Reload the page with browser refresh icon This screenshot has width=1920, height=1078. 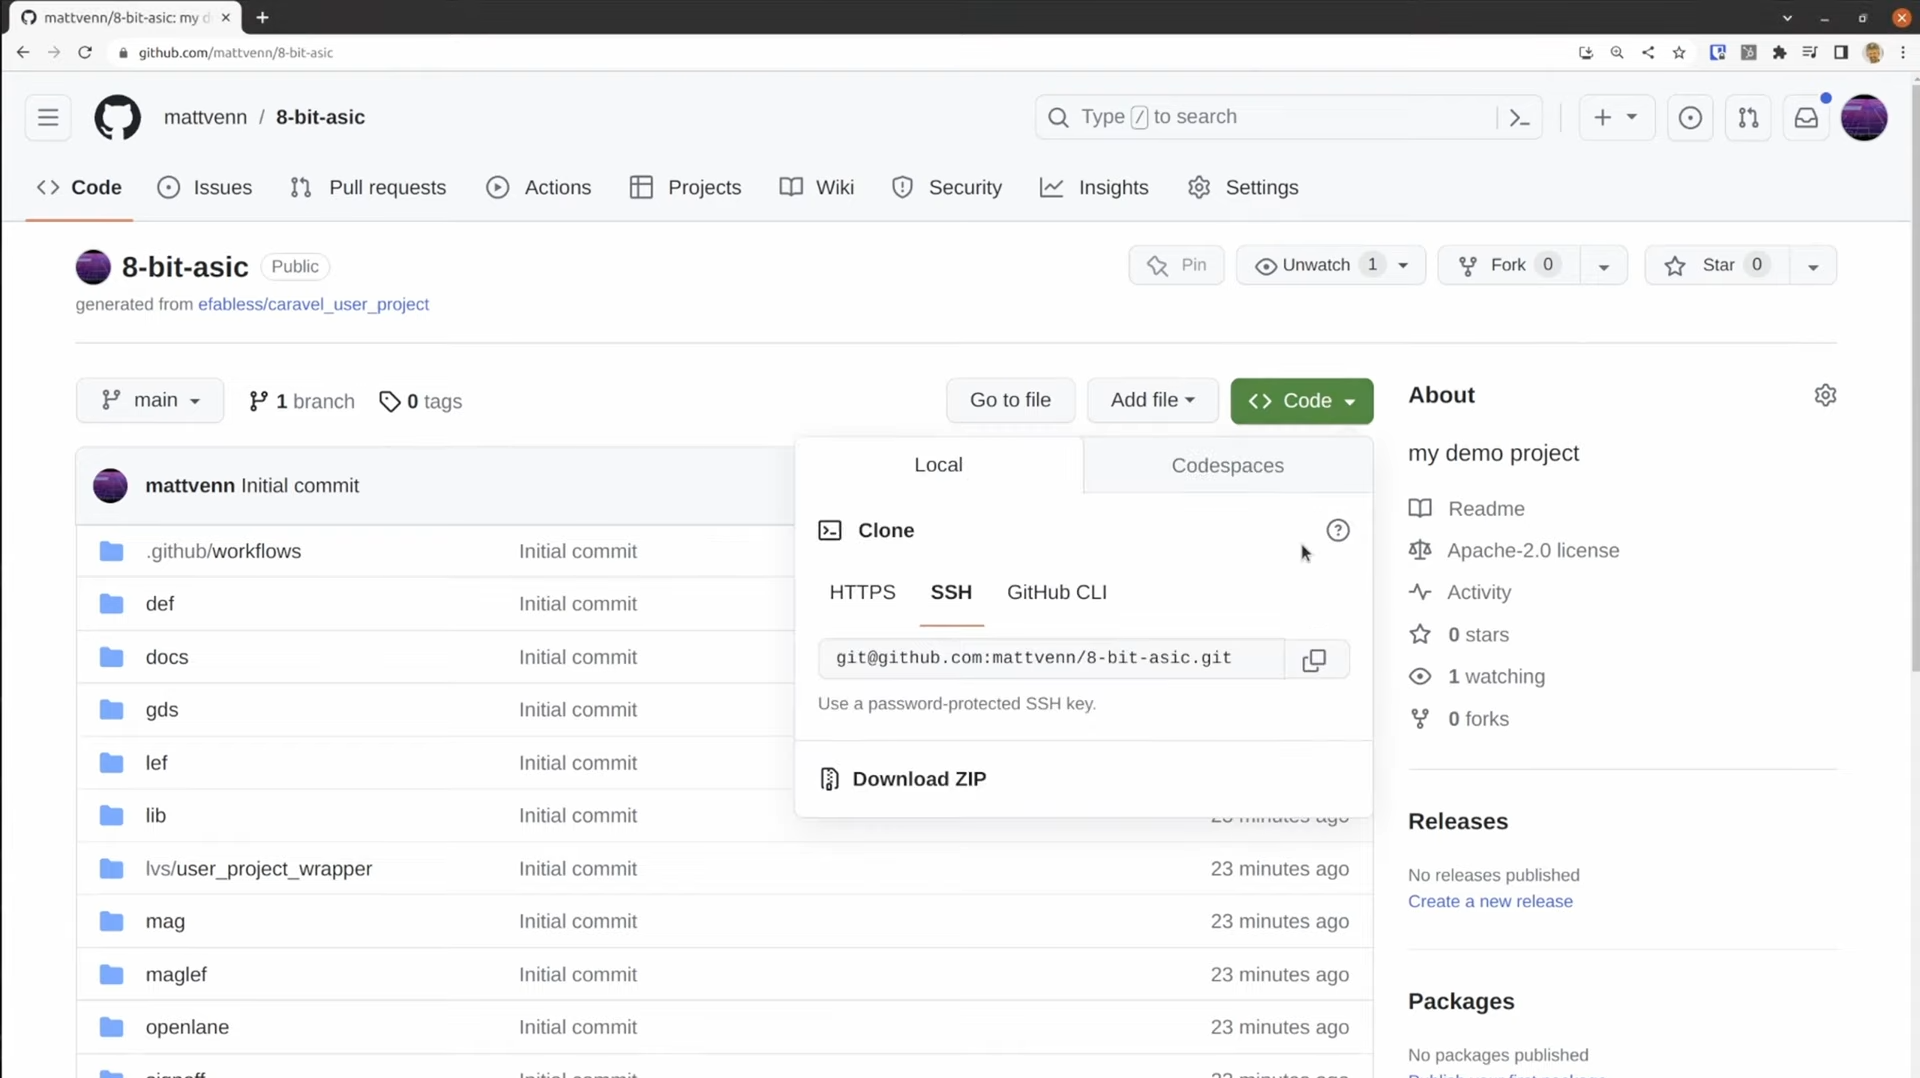tap(85, 52)
